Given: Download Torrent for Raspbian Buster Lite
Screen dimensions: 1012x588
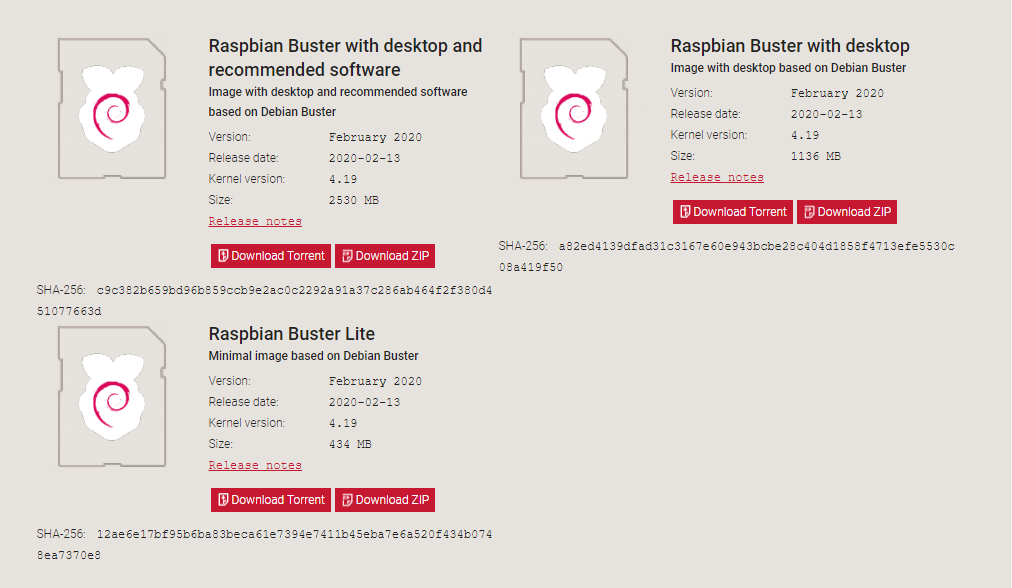Looking at the screenshot, I should [x=271, y=500].
